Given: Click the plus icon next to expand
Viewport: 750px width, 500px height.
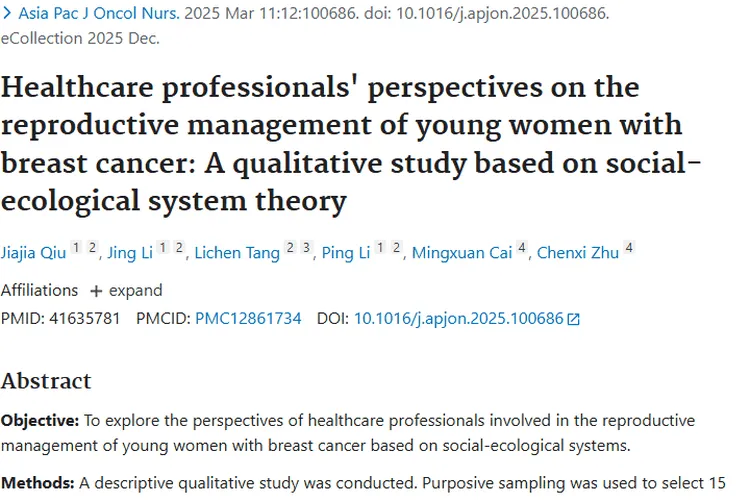Looking at the screenshot, I should pos(96,291).
